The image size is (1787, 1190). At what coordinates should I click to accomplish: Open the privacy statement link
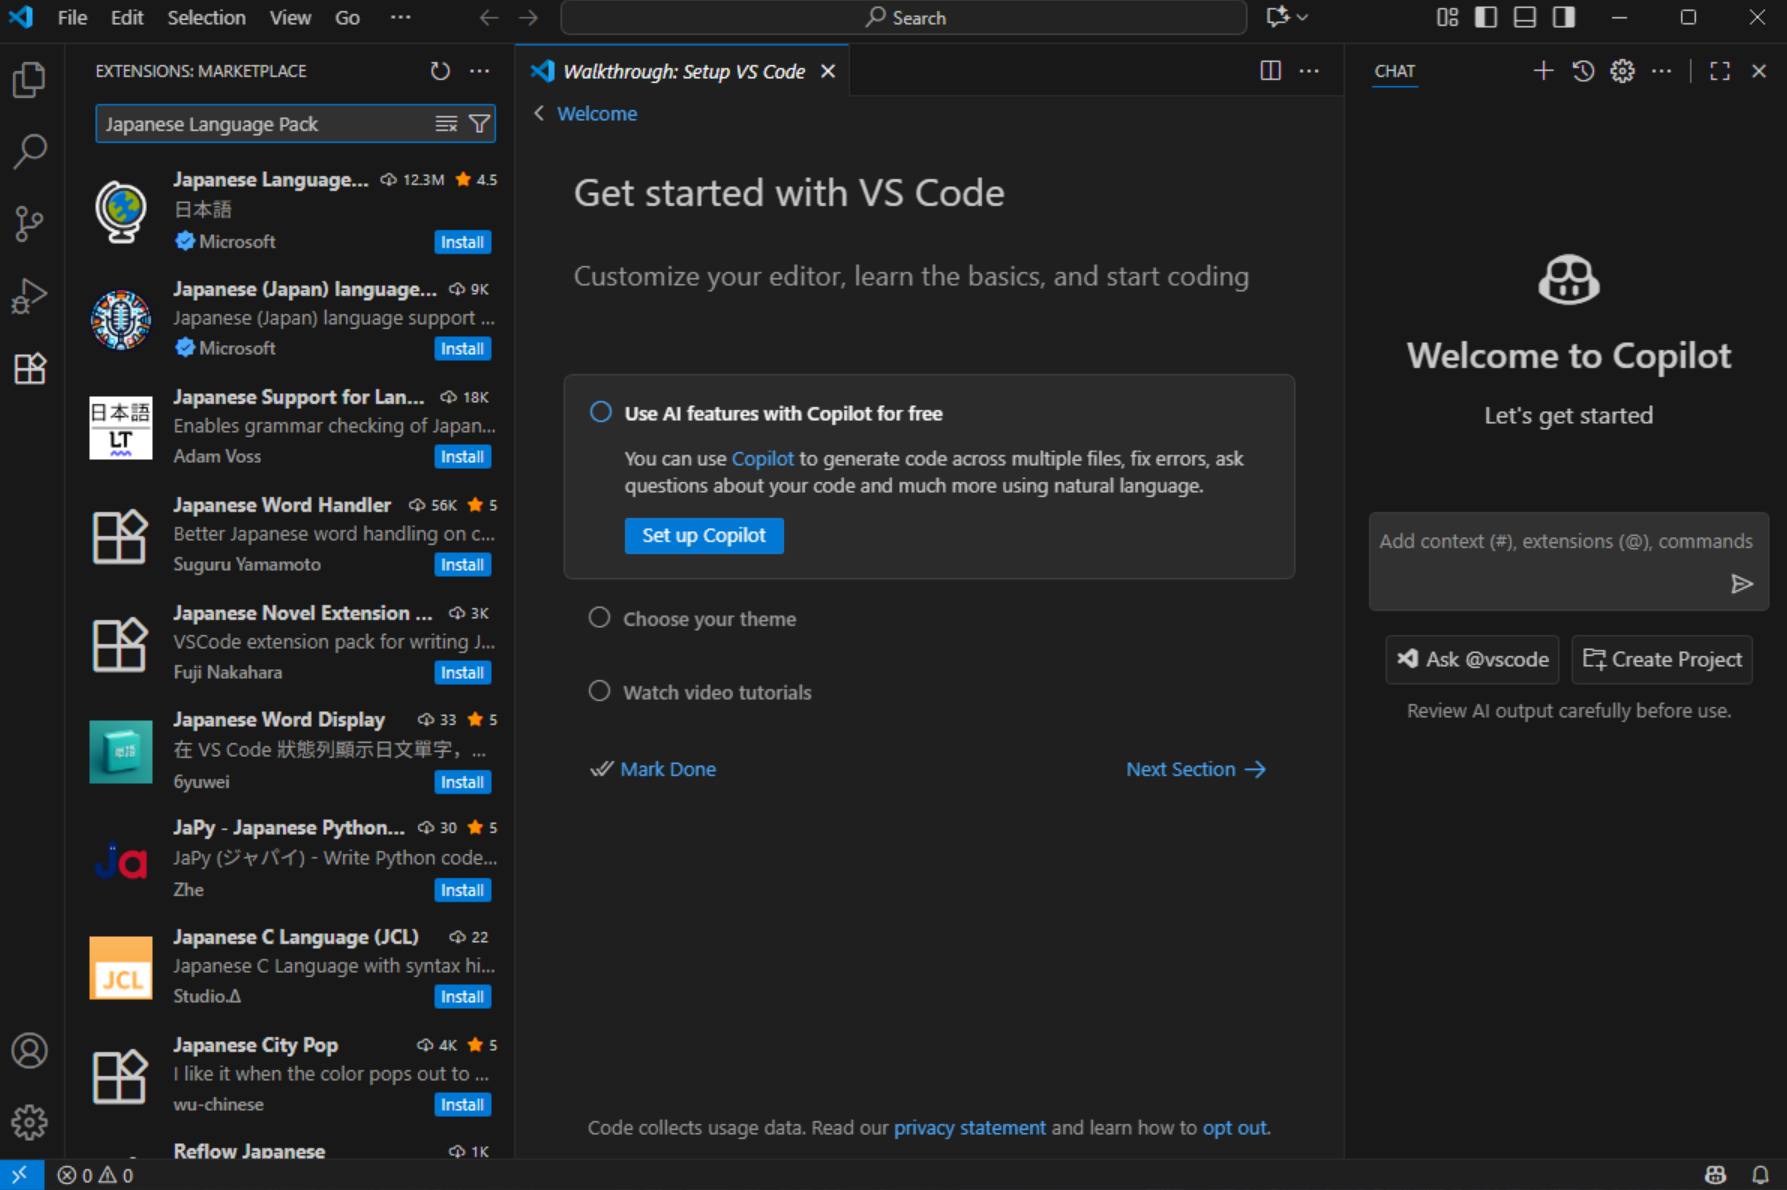click(x=969, y=1127)
